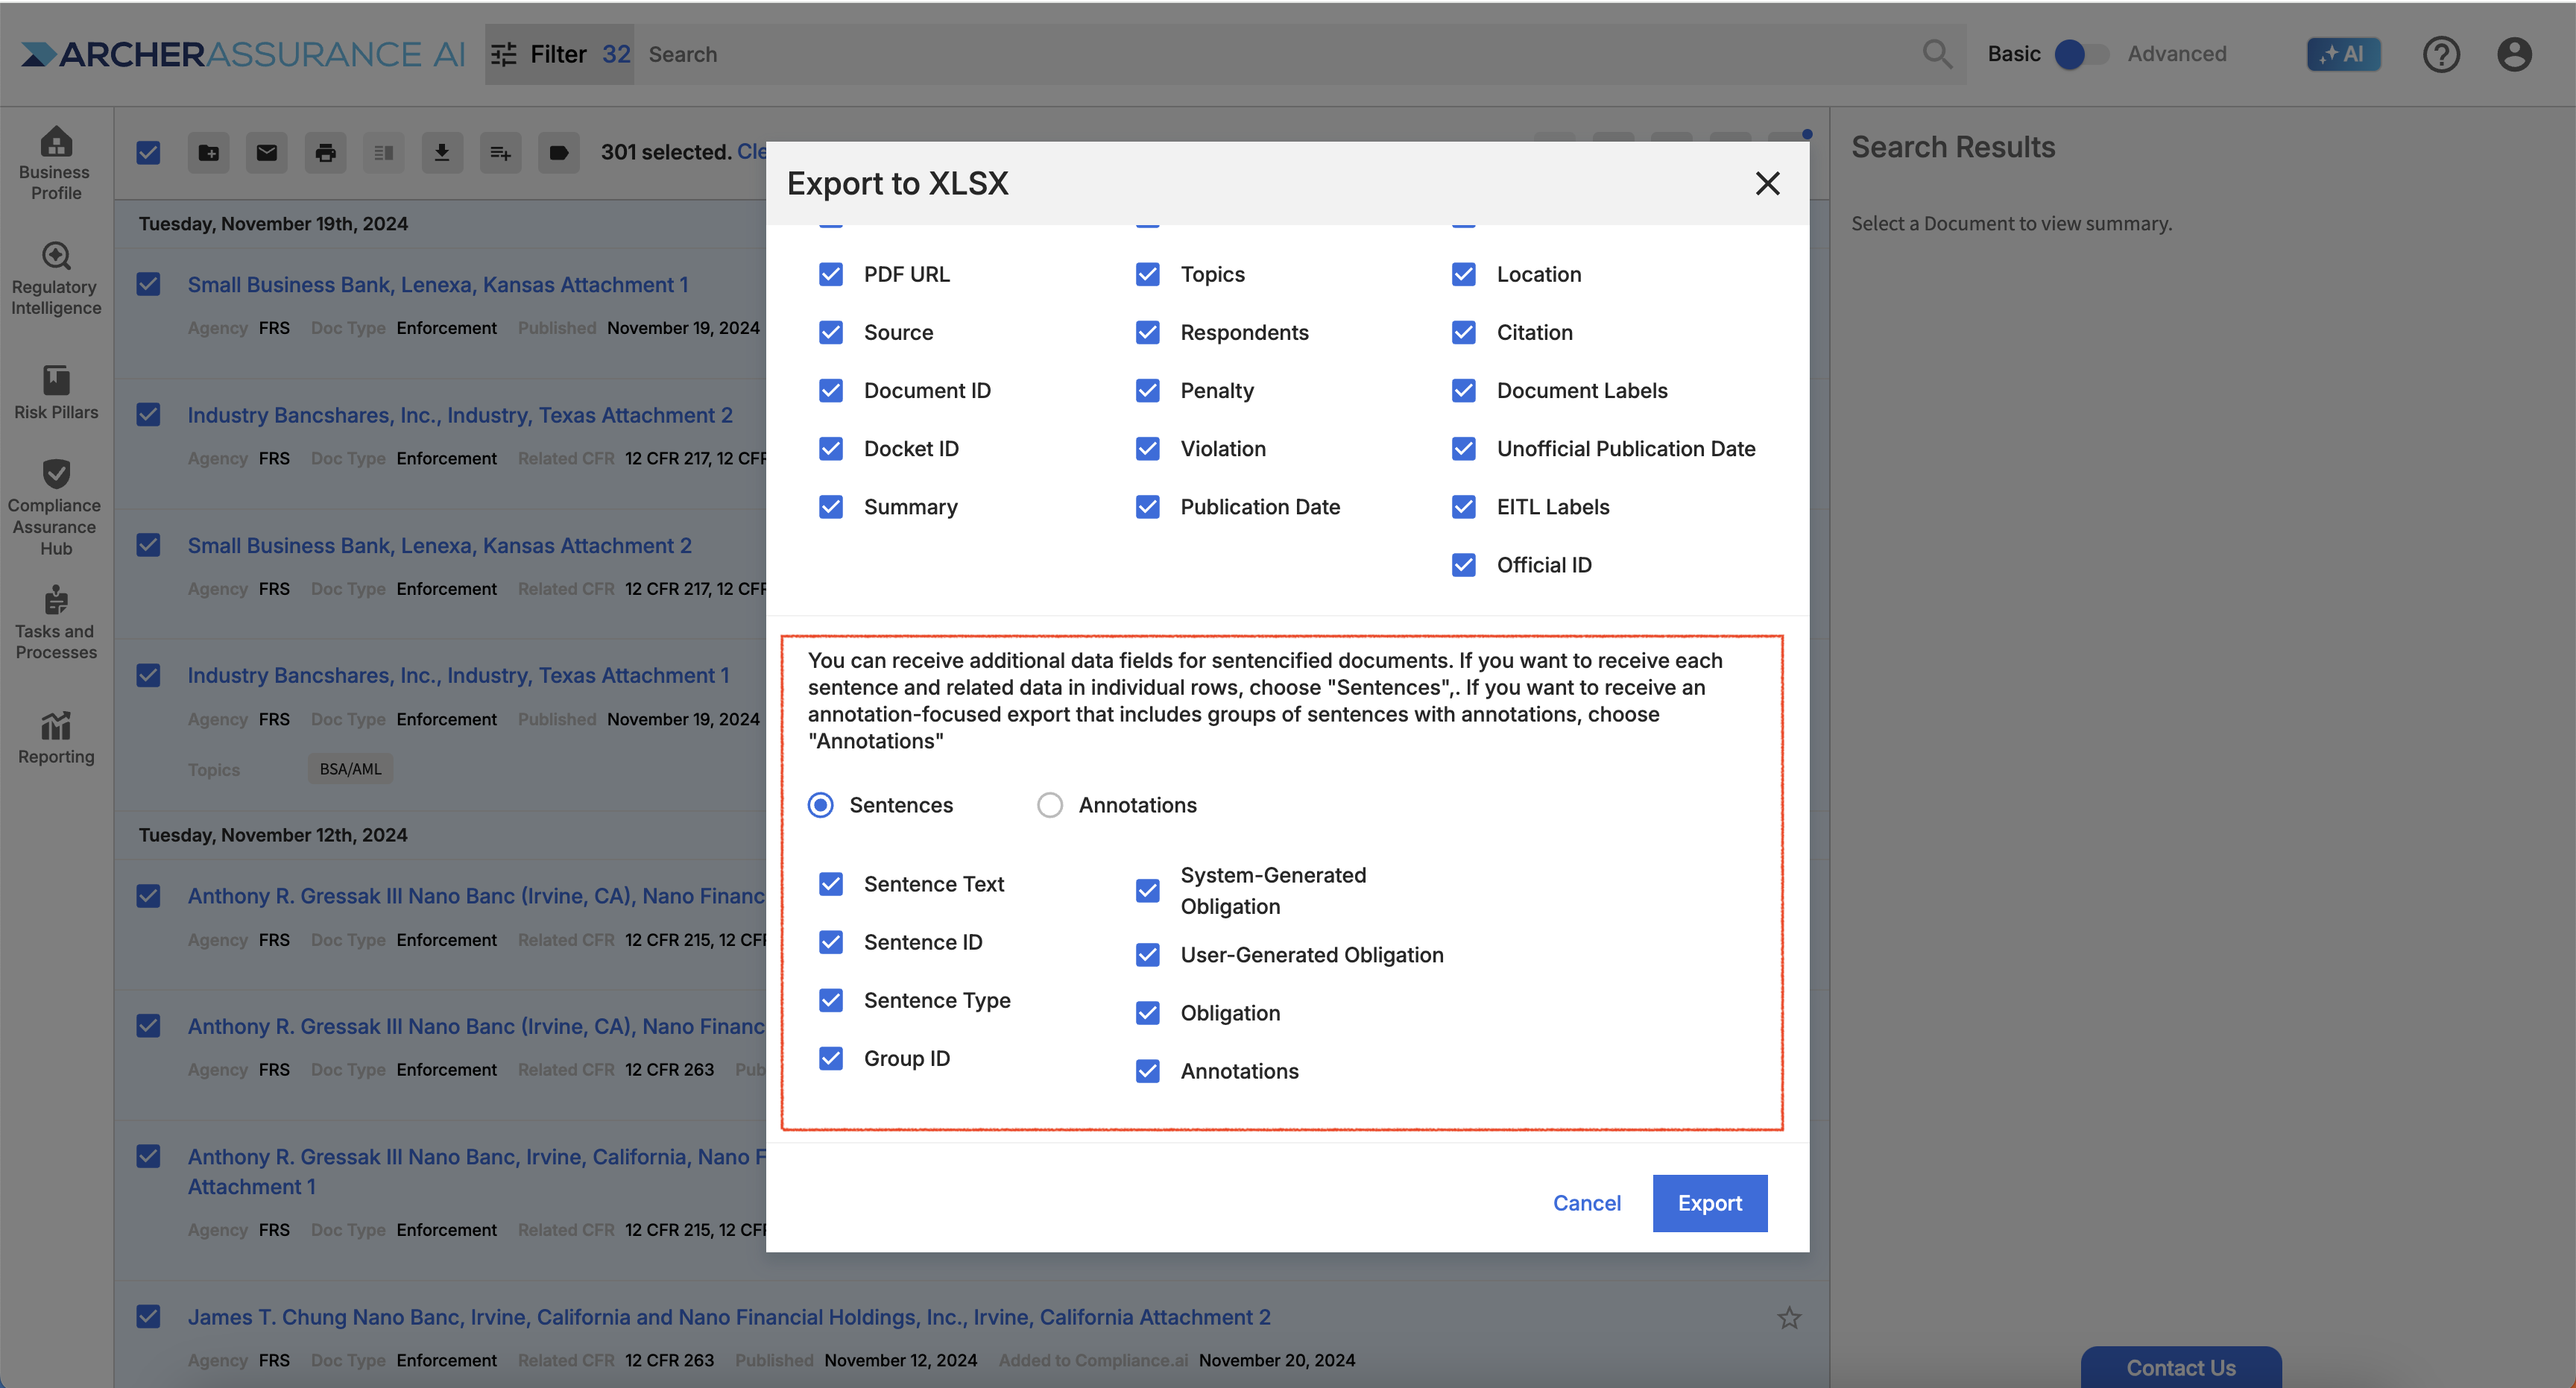Click the search magnifier icon
Screen dimensions: 2576x1388
click(x=1937, y=54)
